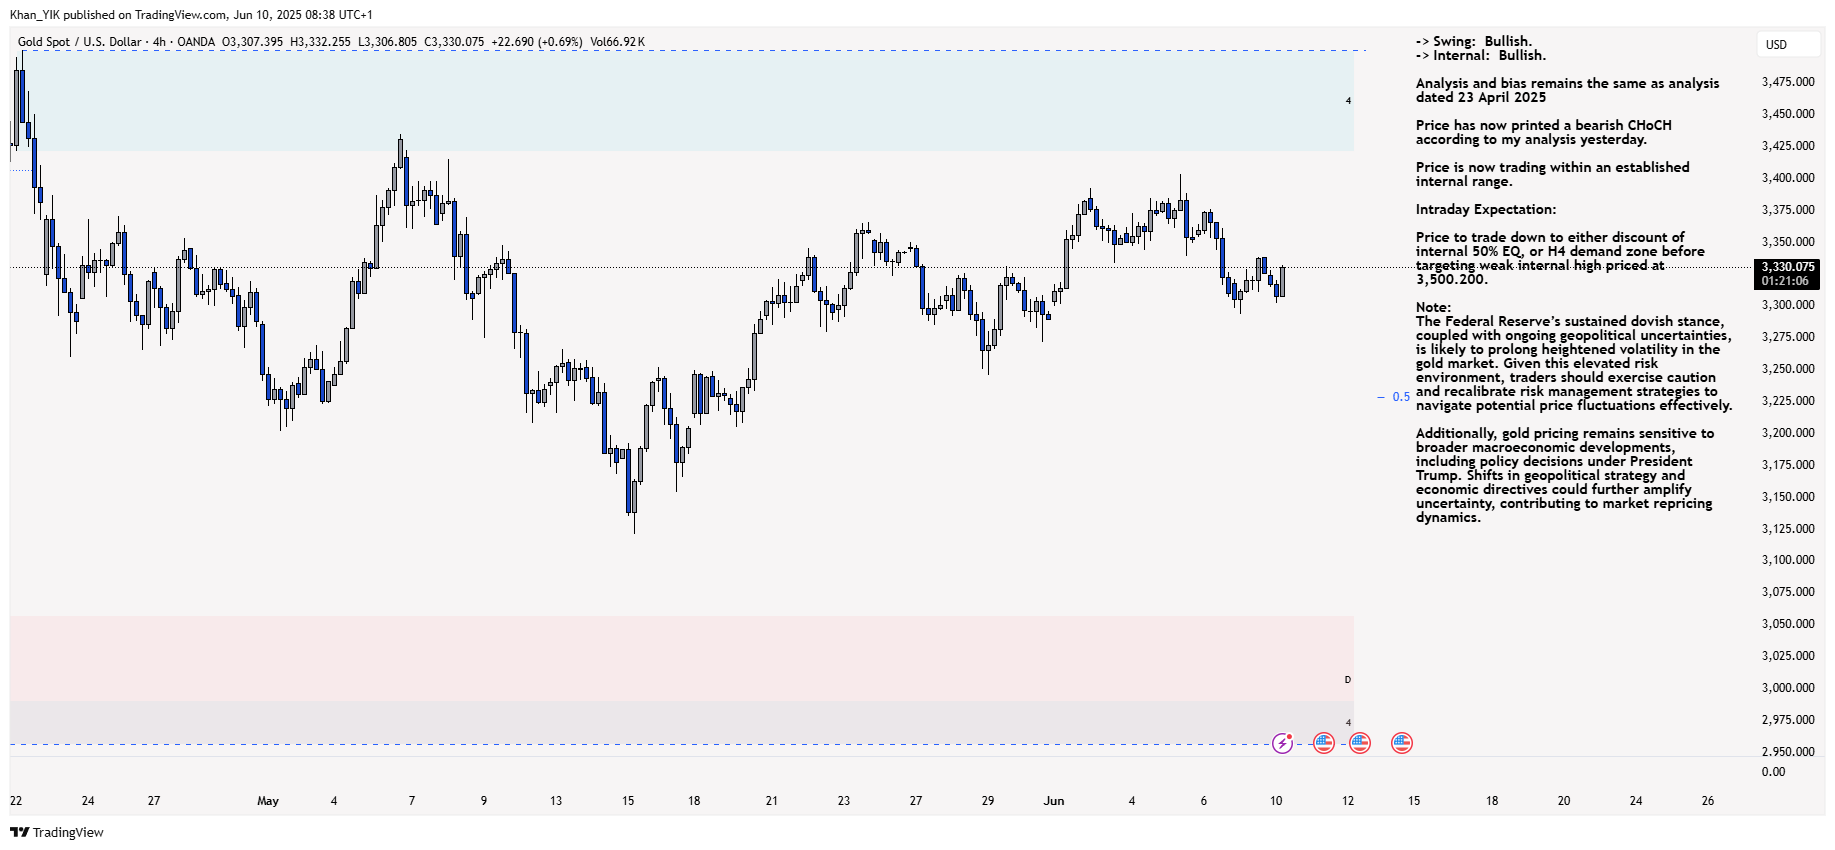
Task: Click the 'Internal: Bullish.' annotation line
Action: pyautogui.click(x=1481, y=55)
